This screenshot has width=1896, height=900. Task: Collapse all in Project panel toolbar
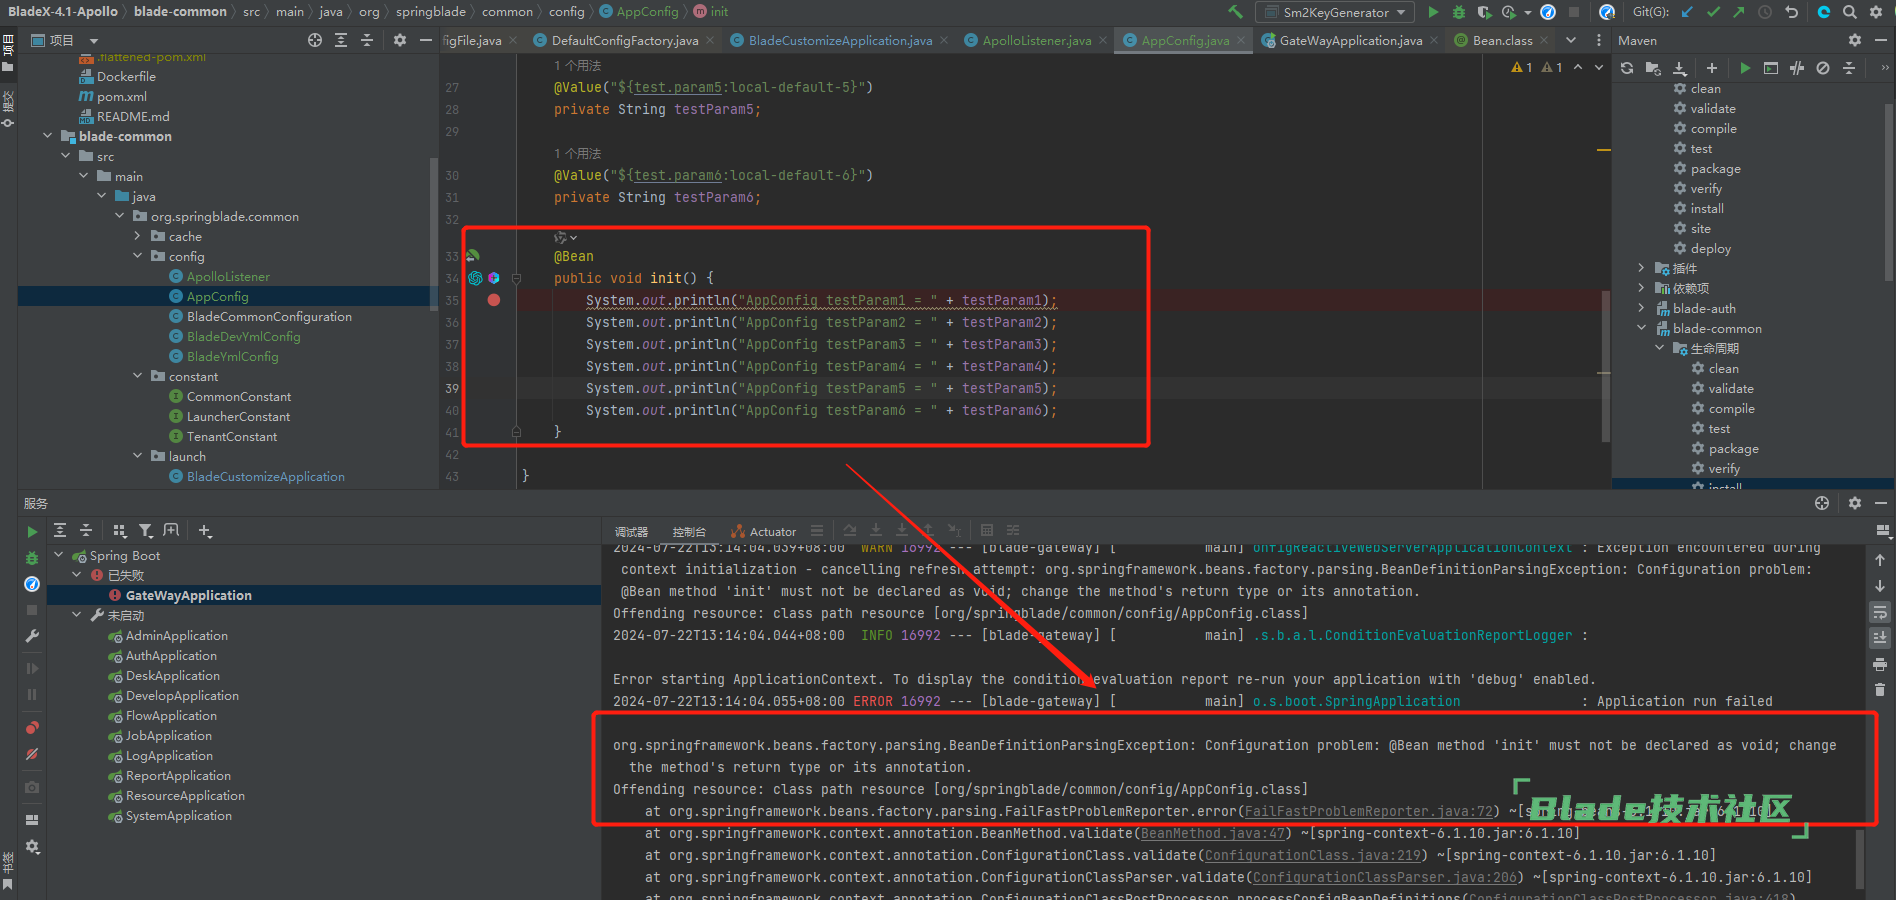coord(367,40)
